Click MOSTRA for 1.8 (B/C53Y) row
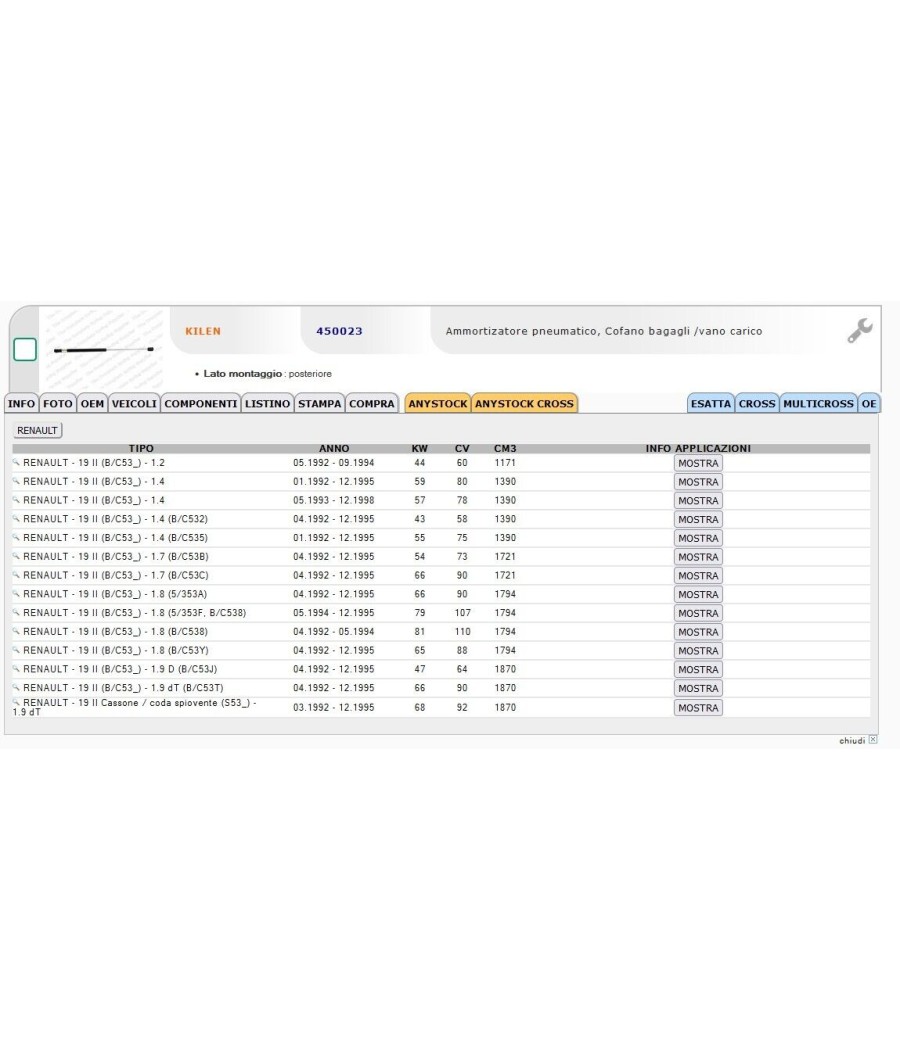The height and width of the screenshot is (1050, 900). pyautogui.click(x=698, y=651)
